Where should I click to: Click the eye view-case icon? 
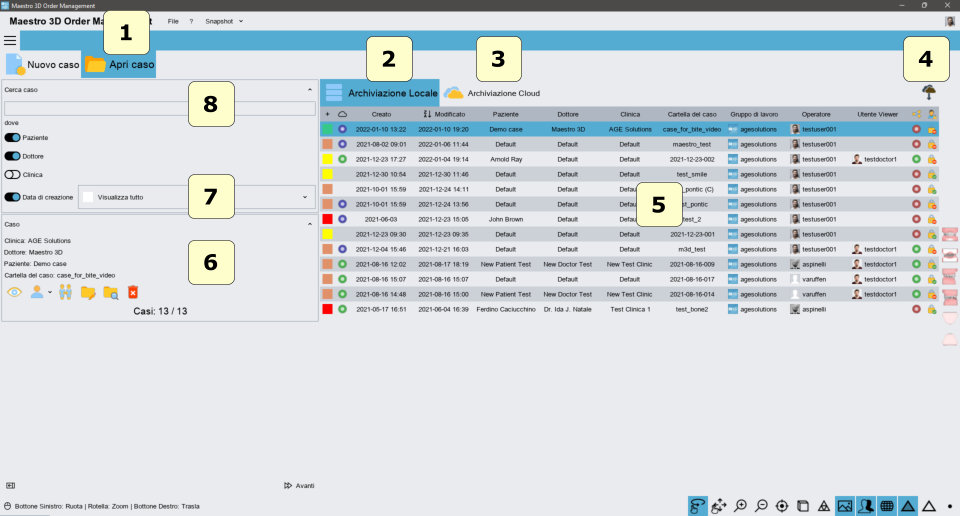(14, 293)
